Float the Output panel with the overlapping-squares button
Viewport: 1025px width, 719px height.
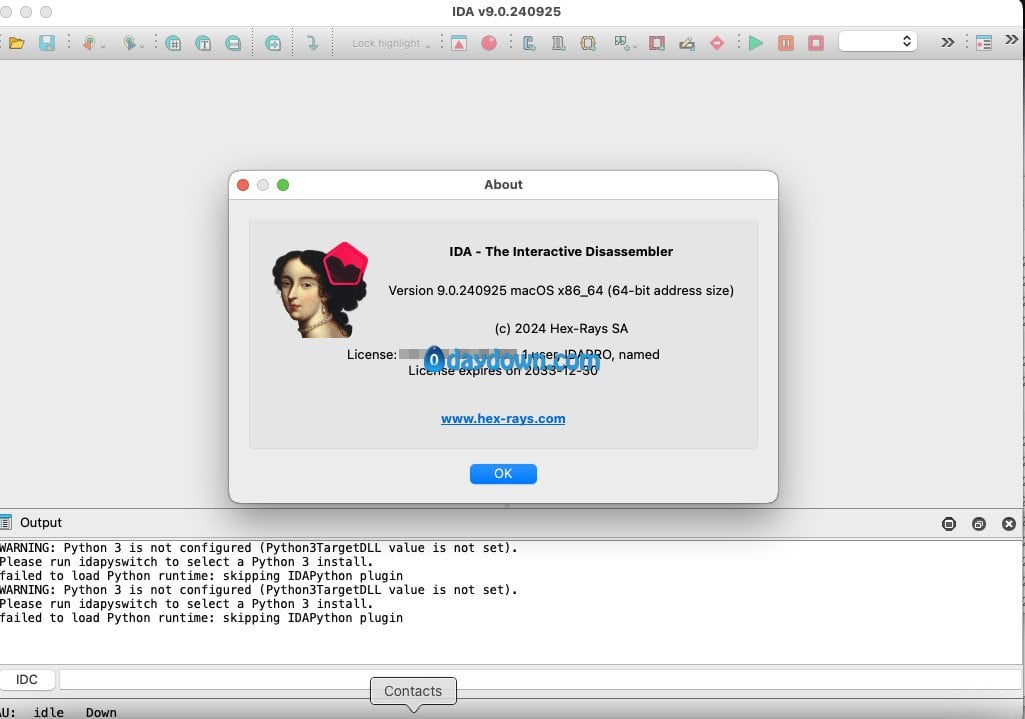point(979,524)
